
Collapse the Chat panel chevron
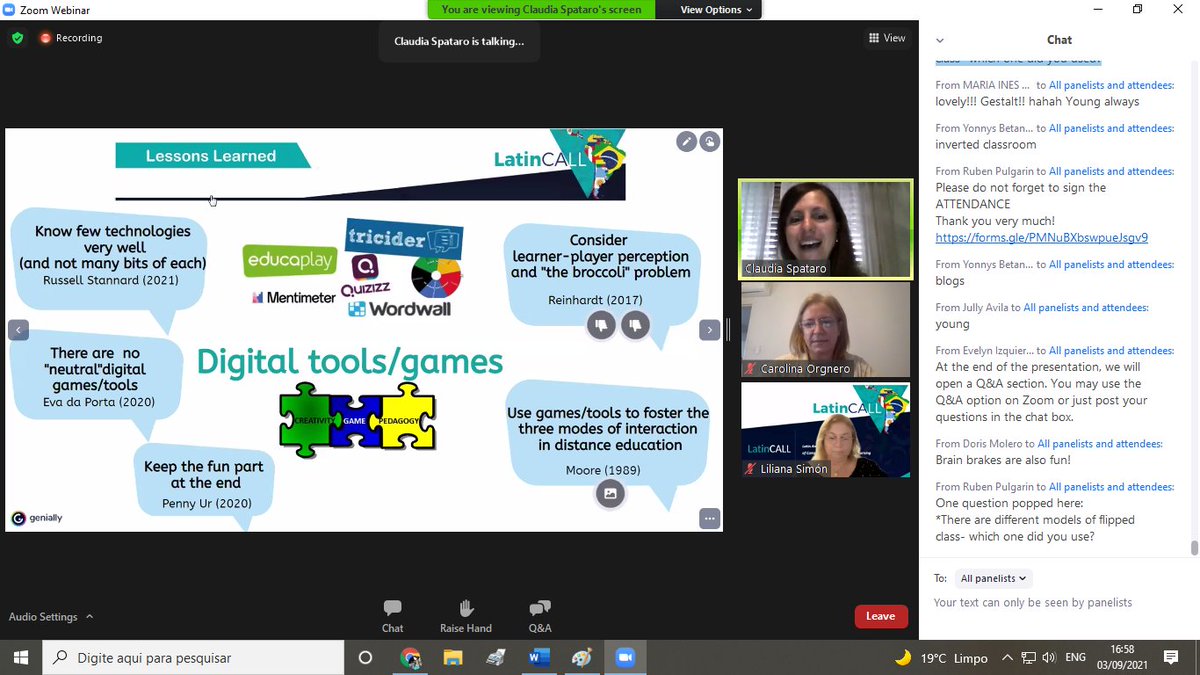point(940,40)
